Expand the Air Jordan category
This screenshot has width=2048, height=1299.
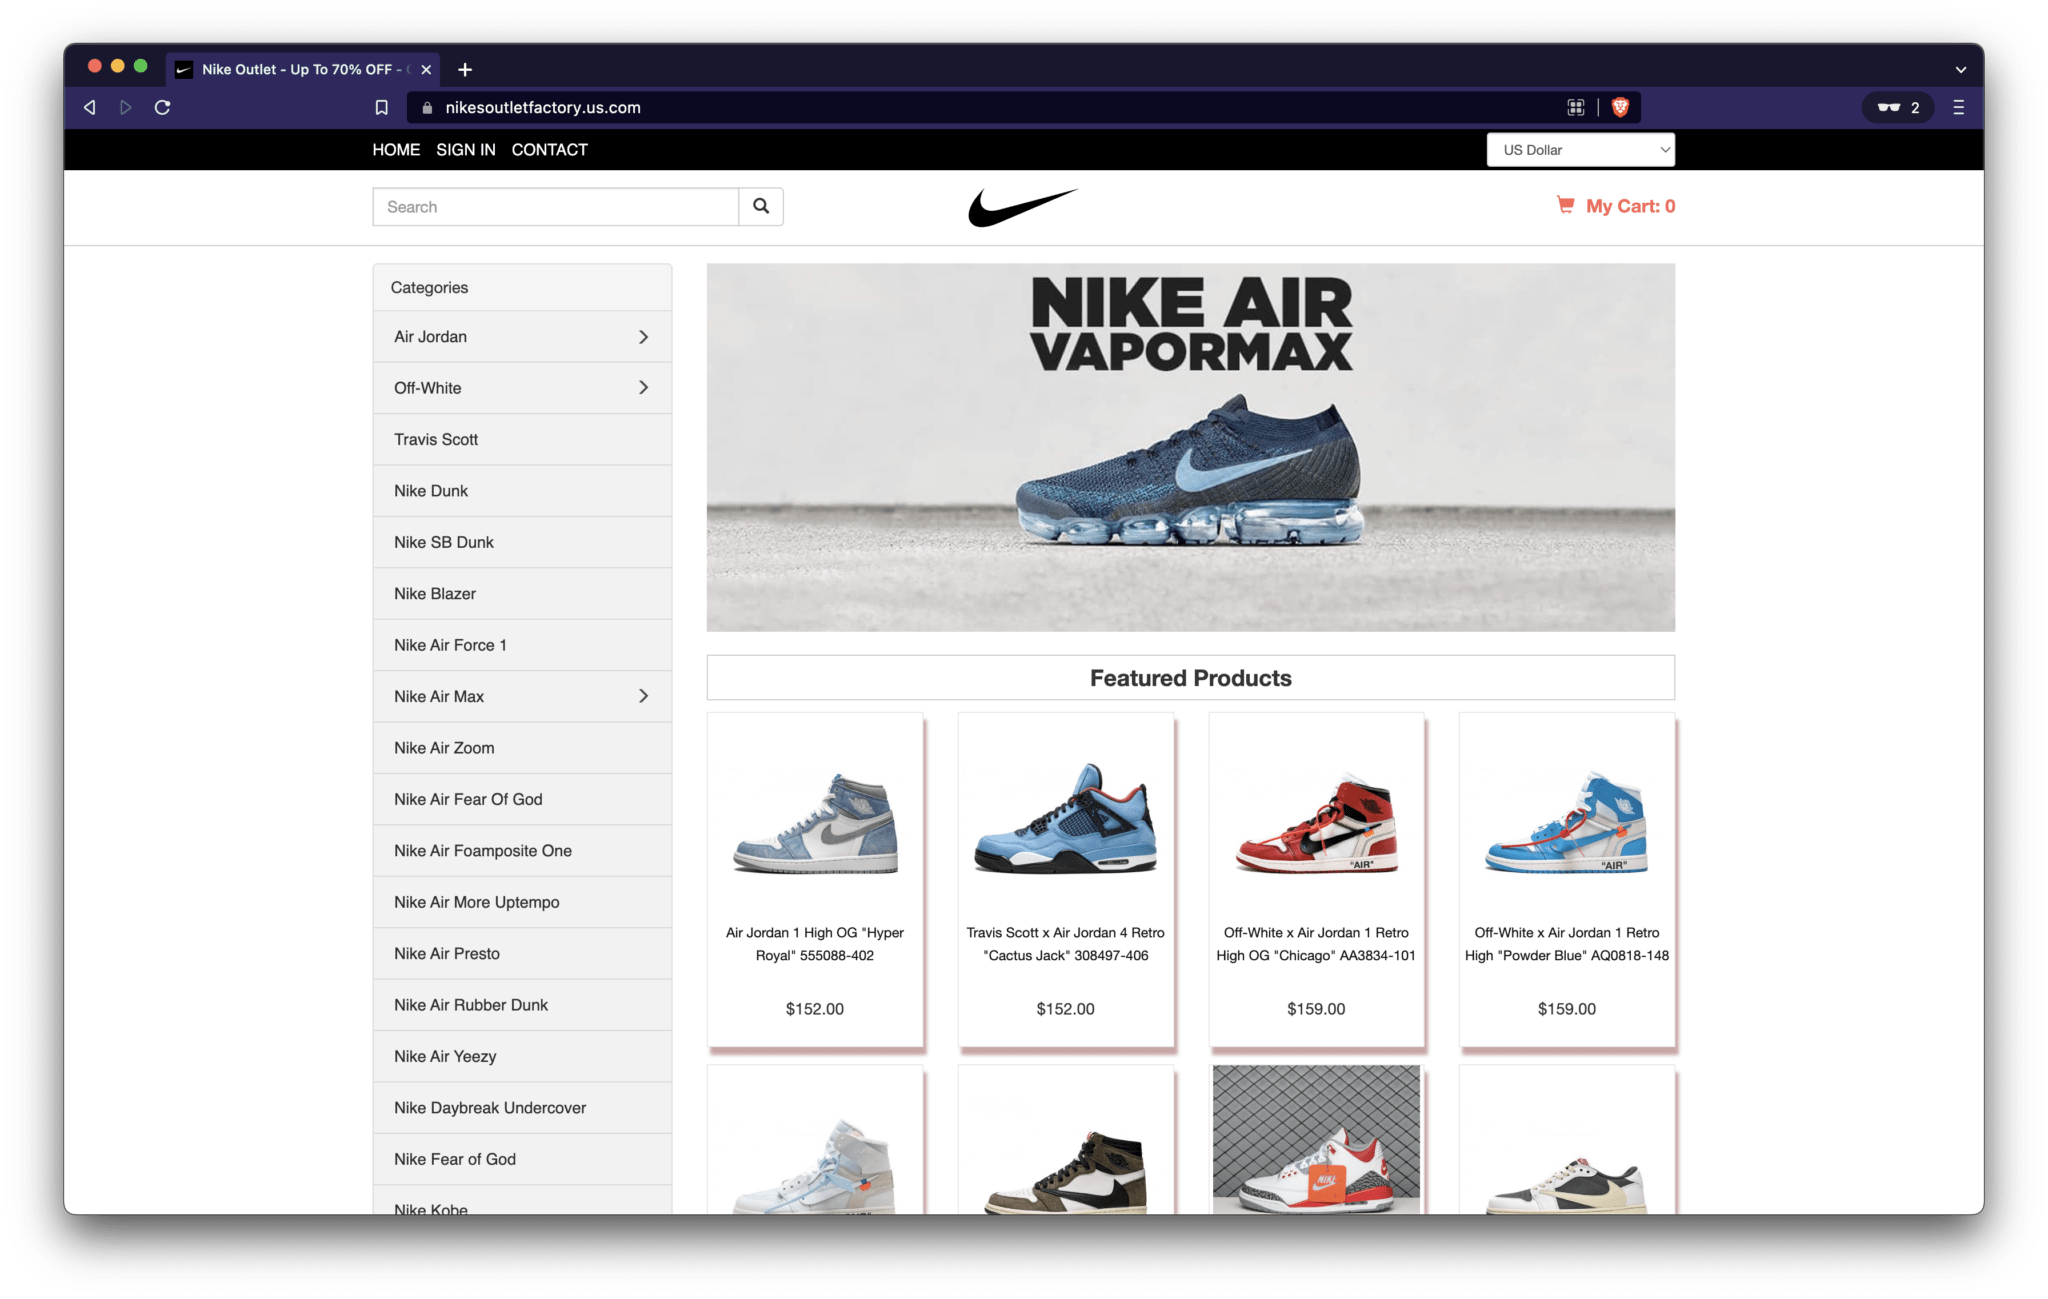(x=644, y=336)
